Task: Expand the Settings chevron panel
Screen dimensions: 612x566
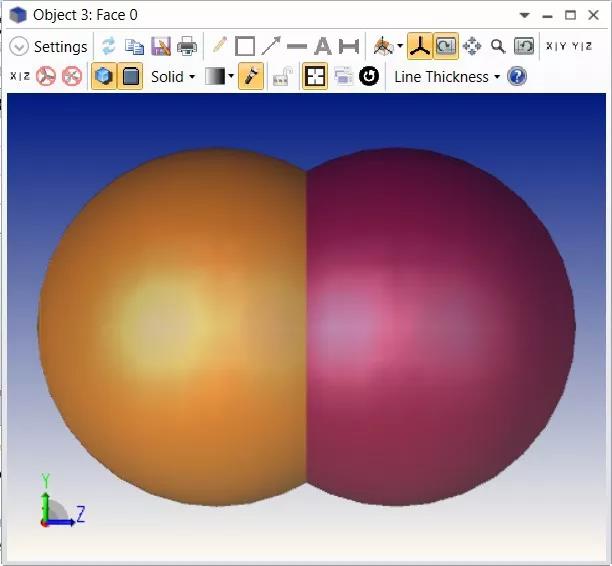Action: [x=19, y=47]
